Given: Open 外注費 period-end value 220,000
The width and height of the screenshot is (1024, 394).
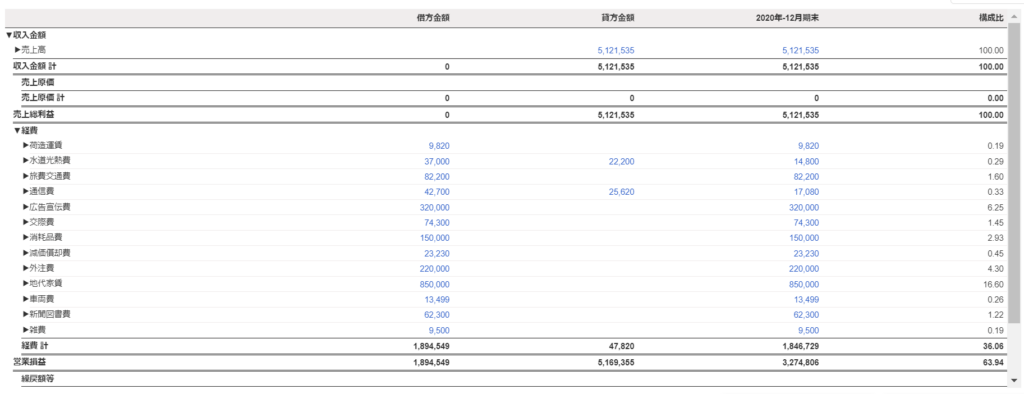Looking at the screenshot, I should 804,269.
